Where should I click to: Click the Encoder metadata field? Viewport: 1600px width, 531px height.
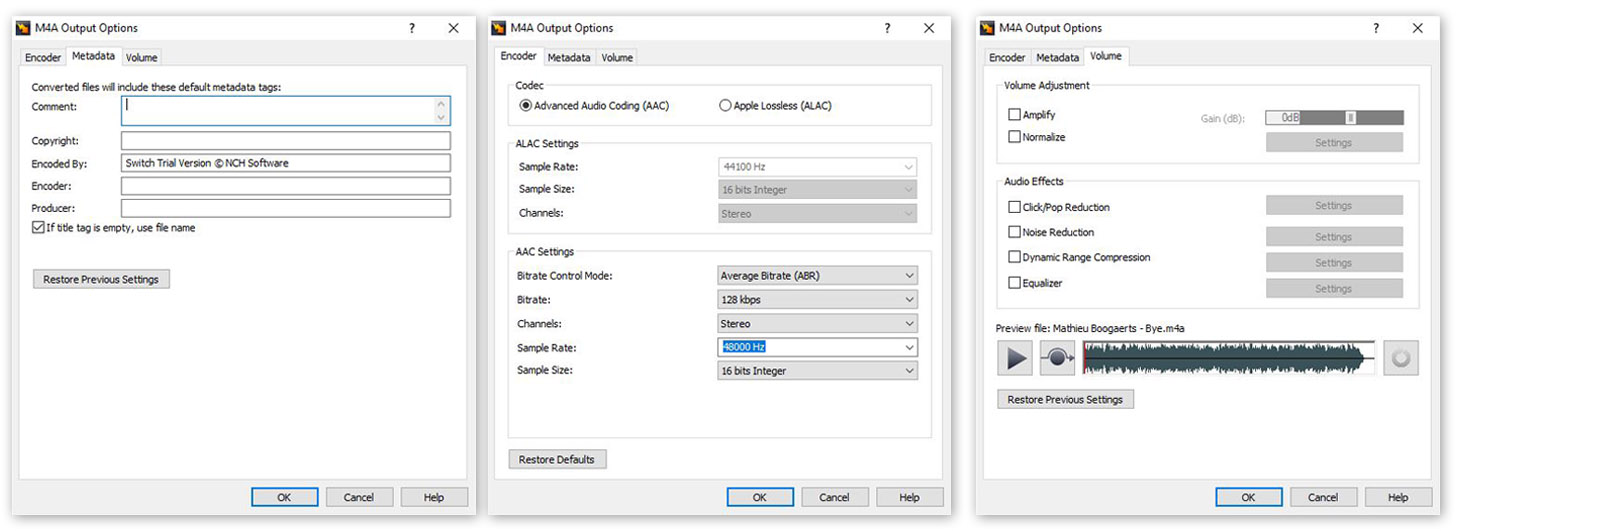[286, 186]
